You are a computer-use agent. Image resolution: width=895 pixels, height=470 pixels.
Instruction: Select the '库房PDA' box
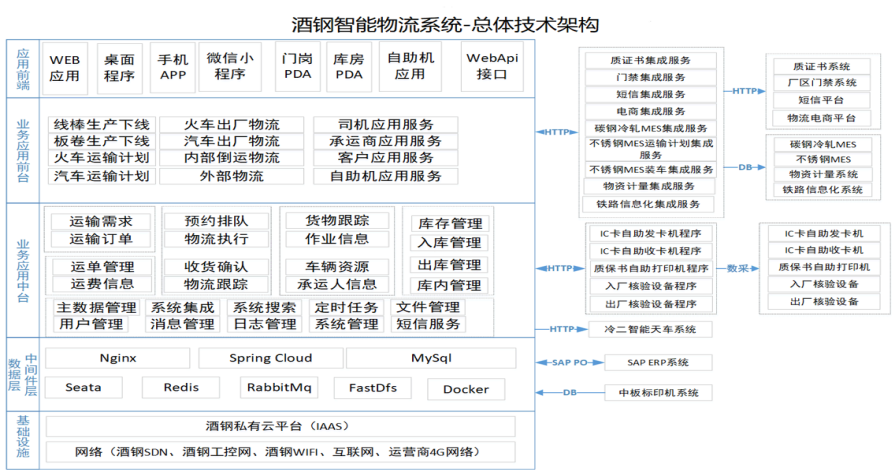pyautogui.click(x=349, y=66)
